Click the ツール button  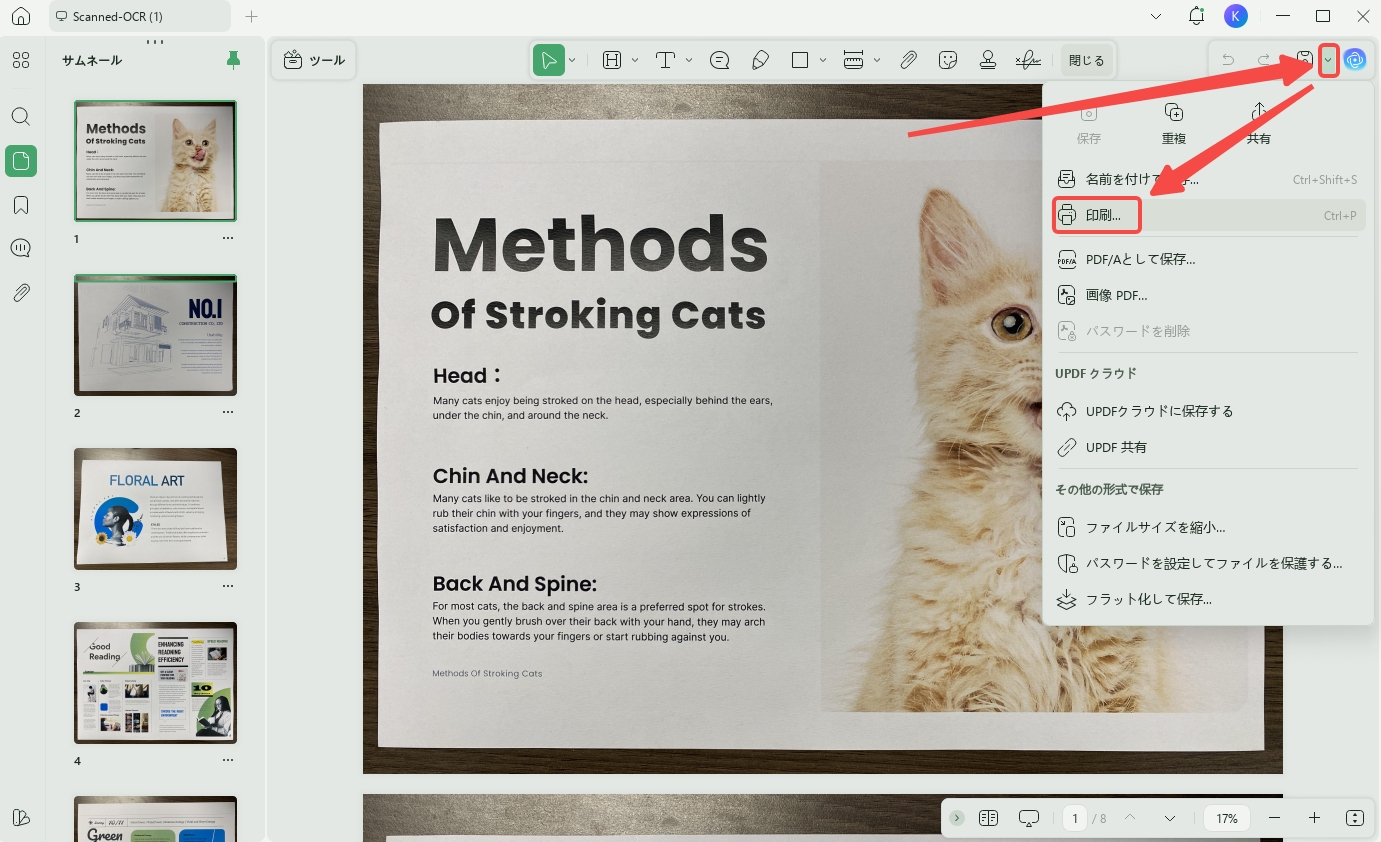tap(314, 60)
